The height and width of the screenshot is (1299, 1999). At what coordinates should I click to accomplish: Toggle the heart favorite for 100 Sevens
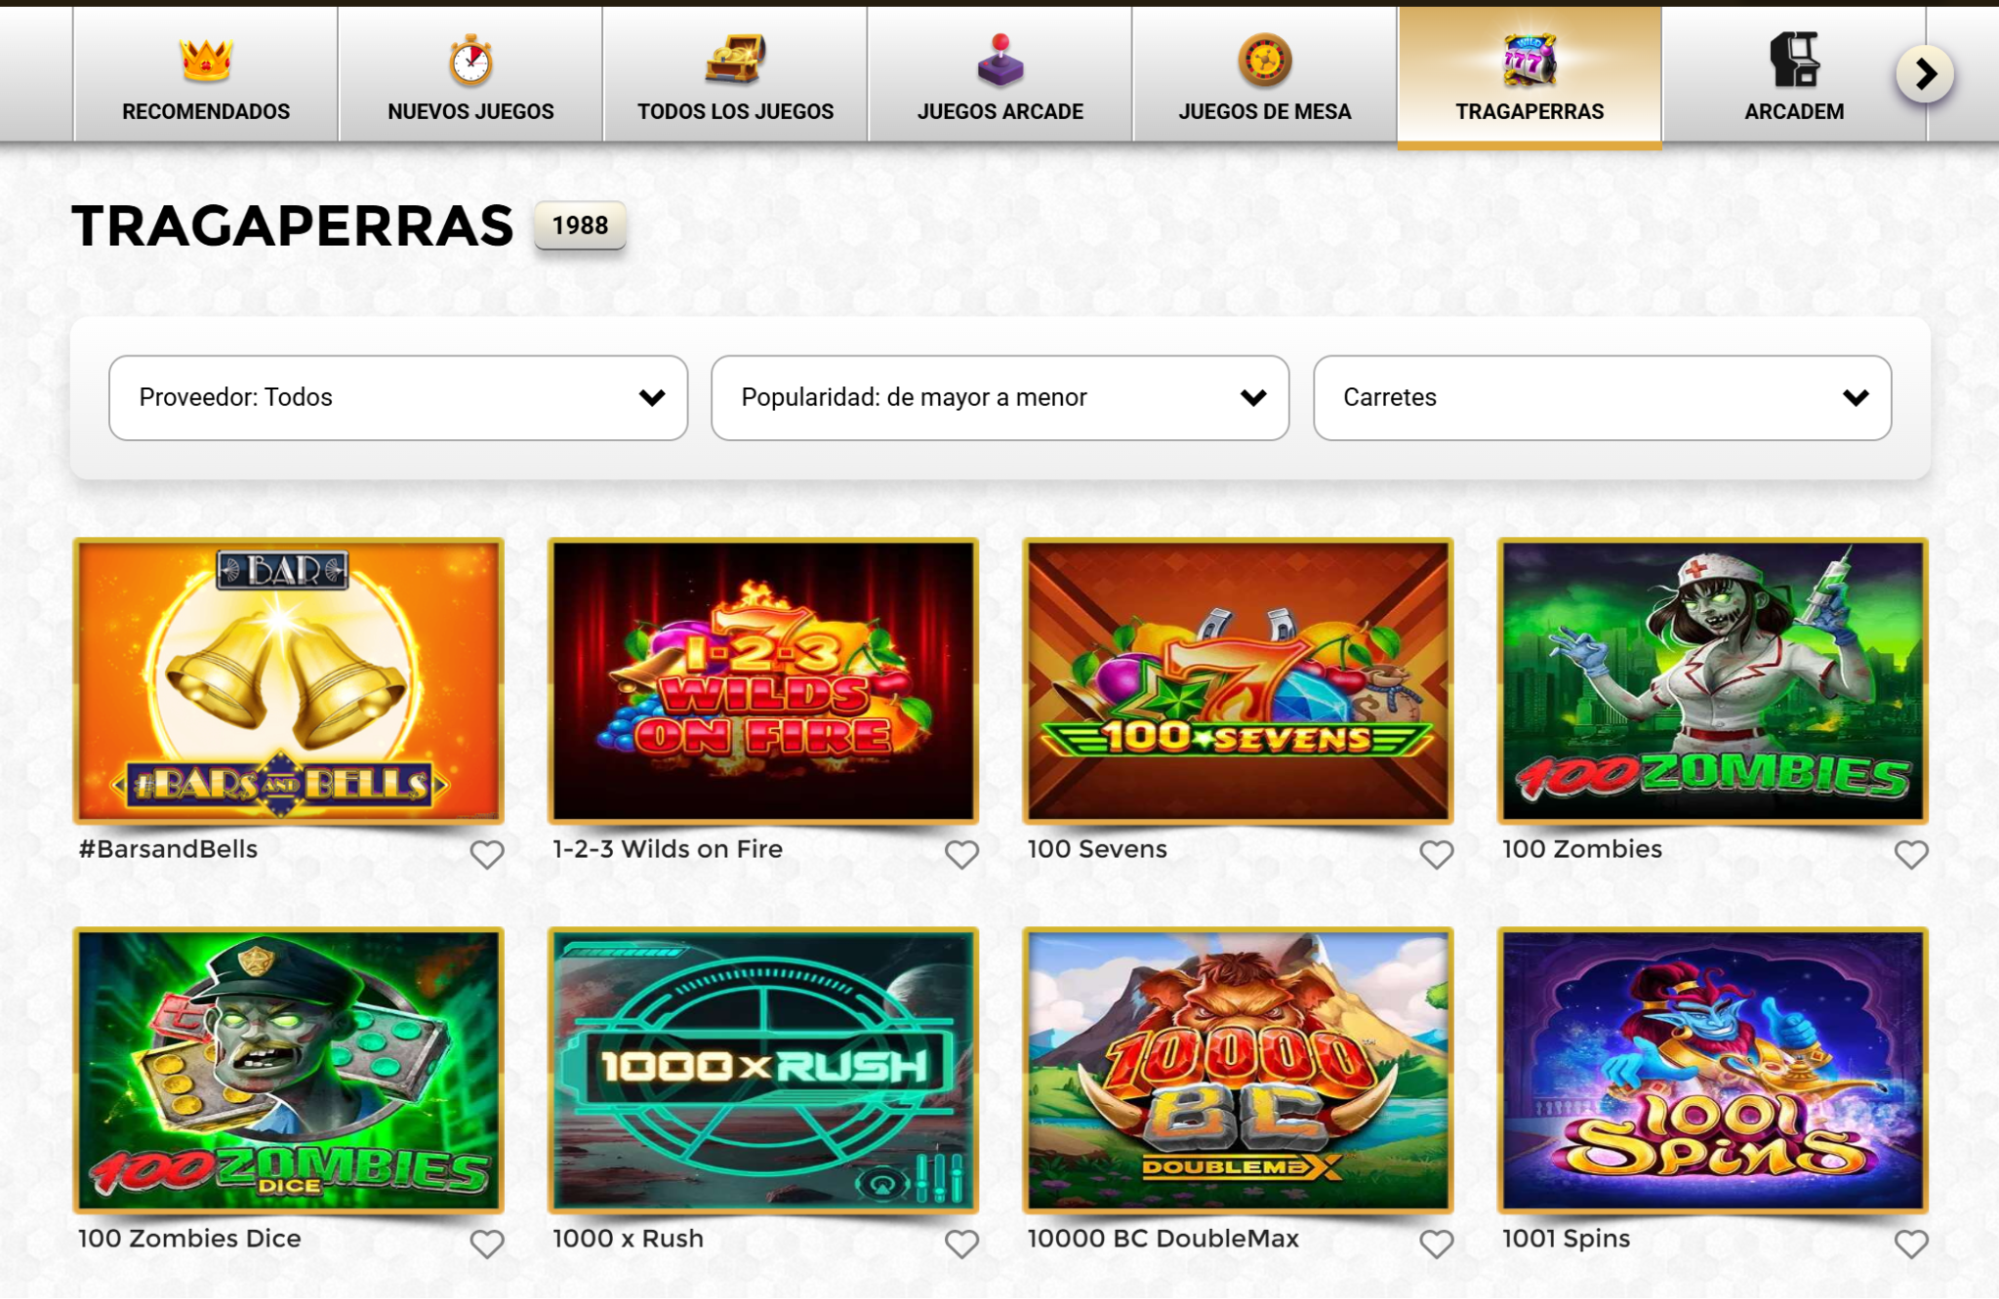1436,854
